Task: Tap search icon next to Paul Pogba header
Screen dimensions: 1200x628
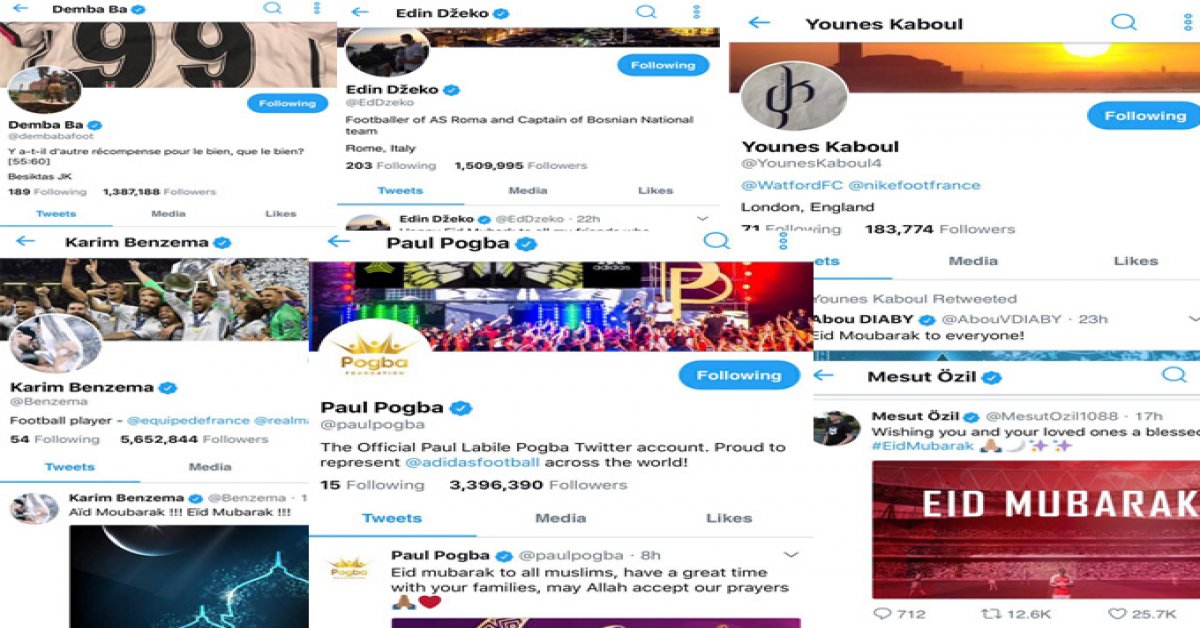Action: (x=716, y=241)
